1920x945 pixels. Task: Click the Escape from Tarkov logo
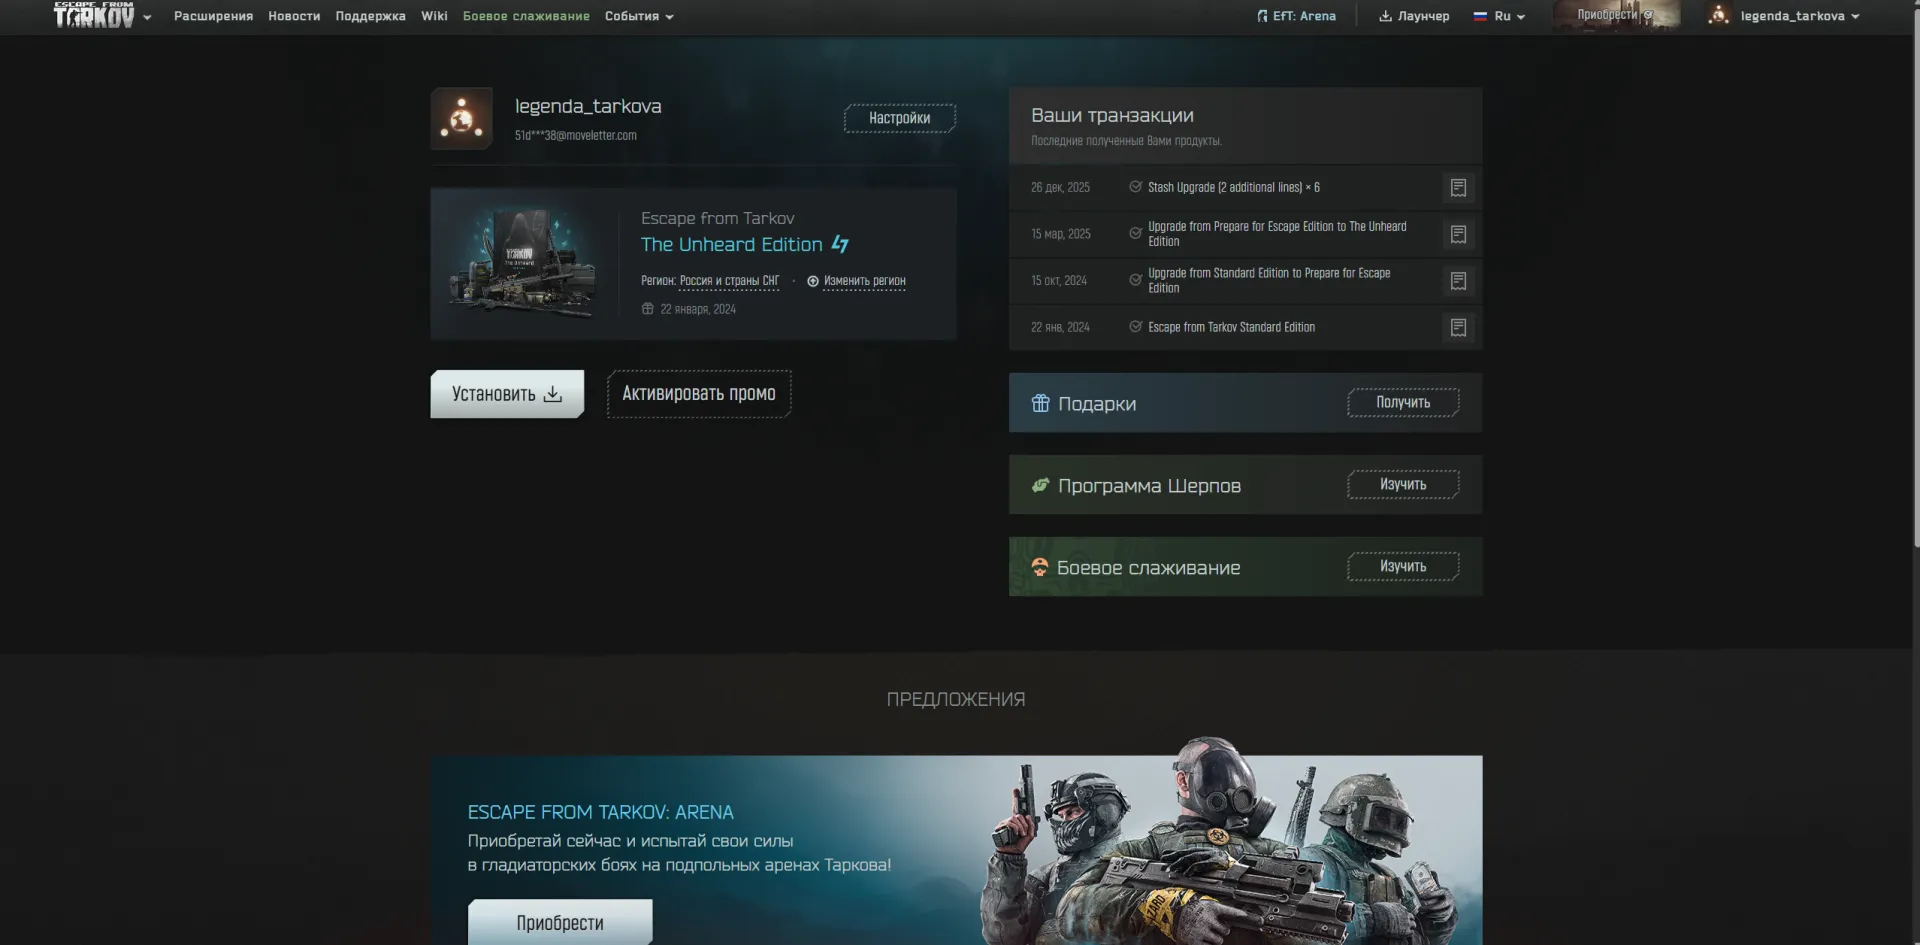94,15
